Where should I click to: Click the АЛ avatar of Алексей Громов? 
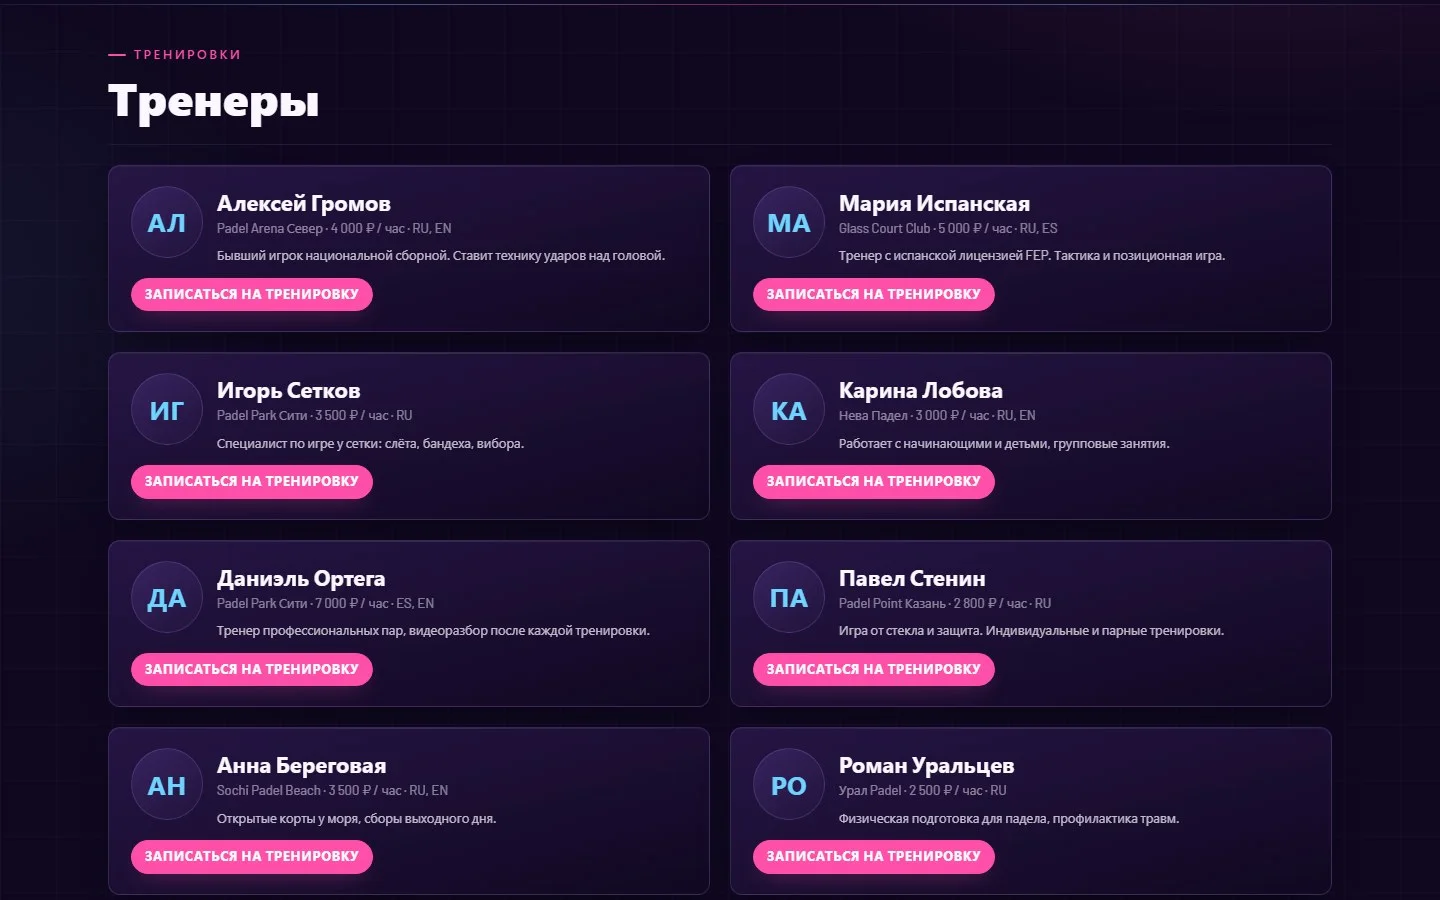[167, 223]
